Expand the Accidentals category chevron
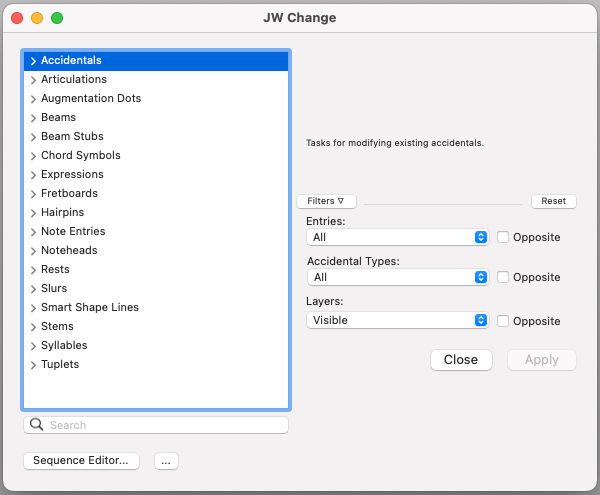 click(33, 61)
